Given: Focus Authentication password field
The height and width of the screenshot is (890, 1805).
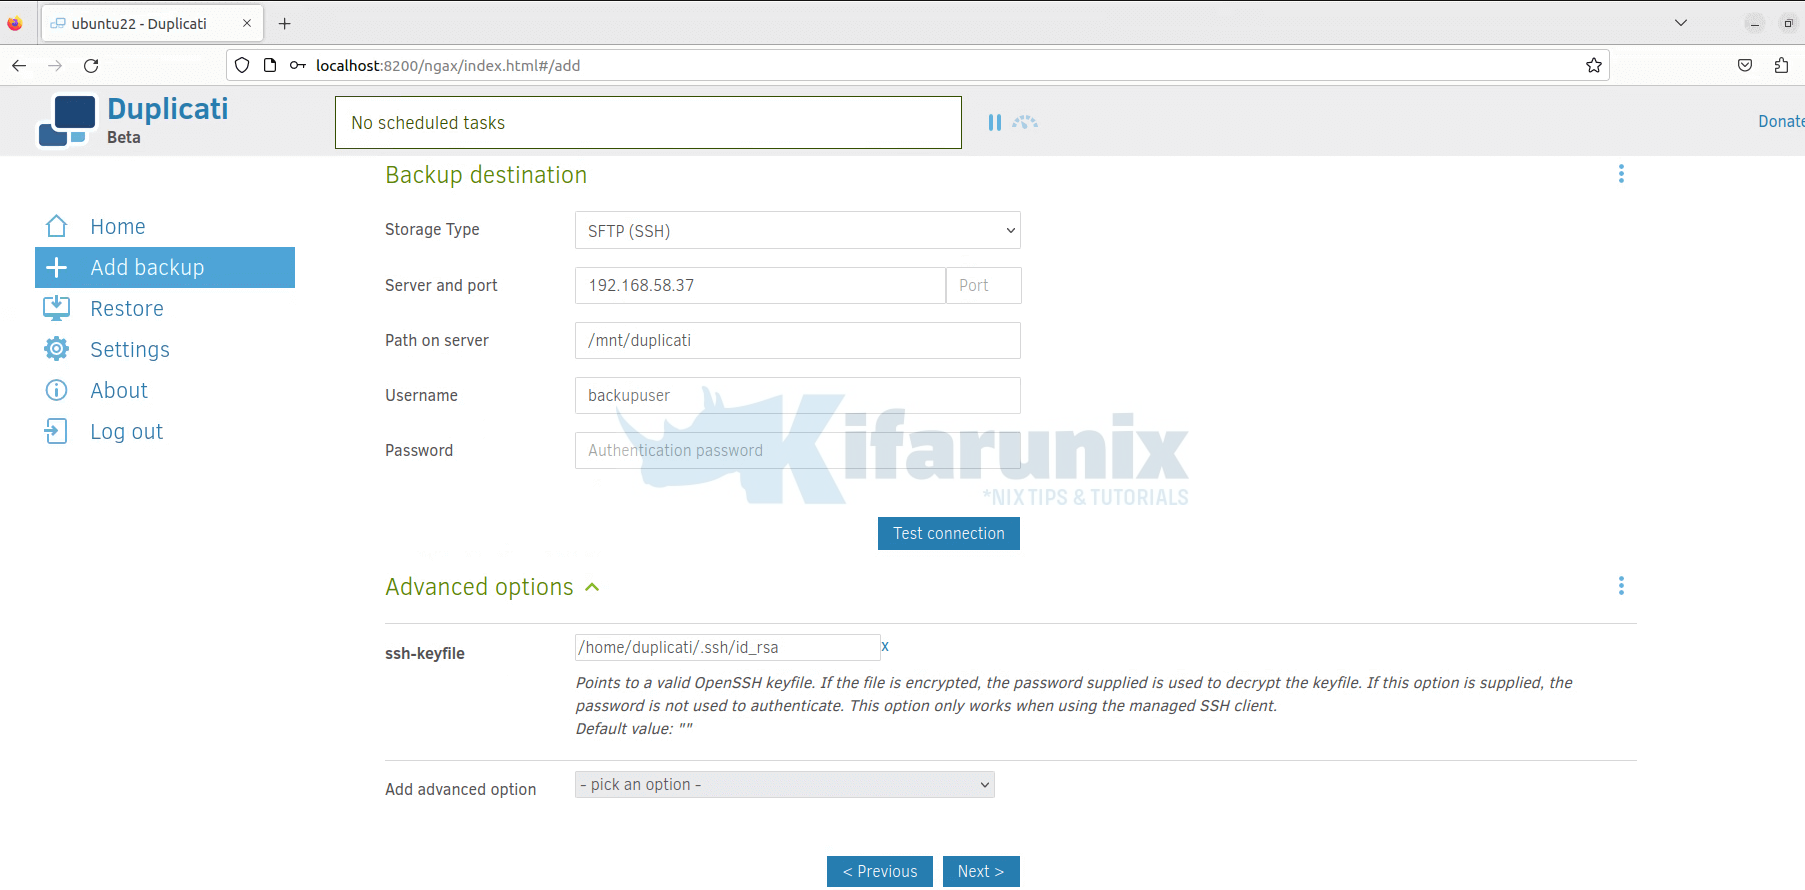Looking at the screenshot, I should point(797,450).
